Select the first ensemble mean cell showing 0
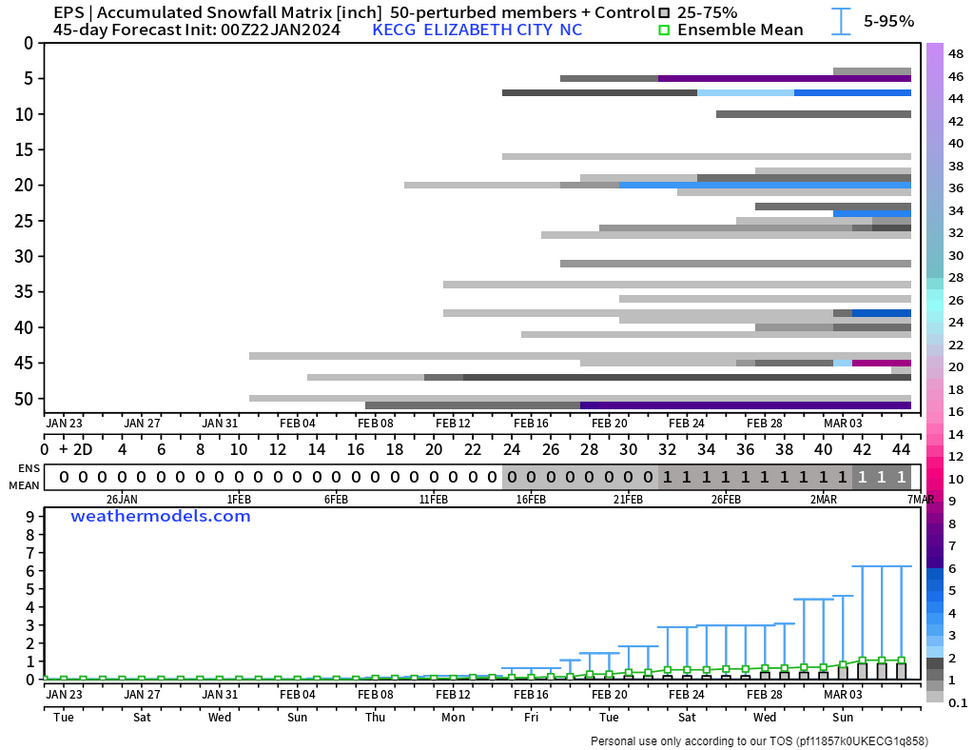The width and height of the screenshot is (974, 750). (x=65, y=477)
